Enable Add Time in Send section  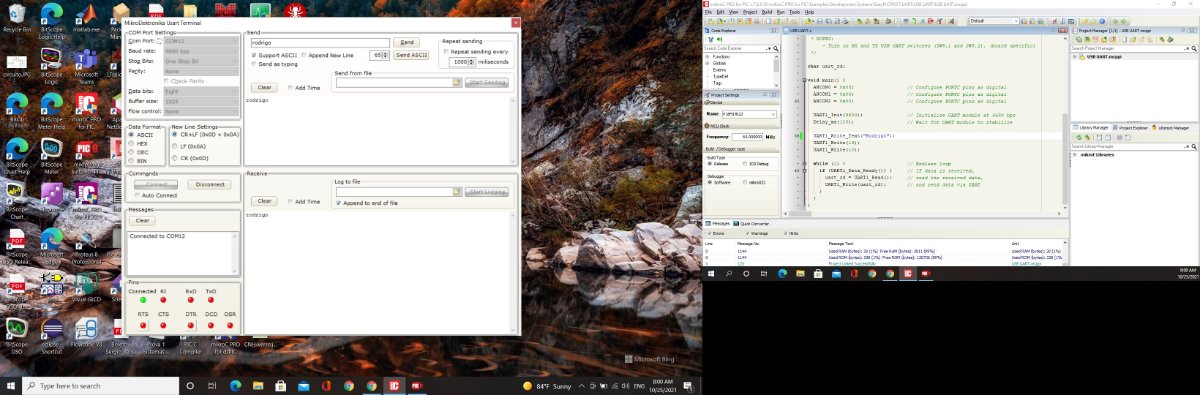[290, 88]
